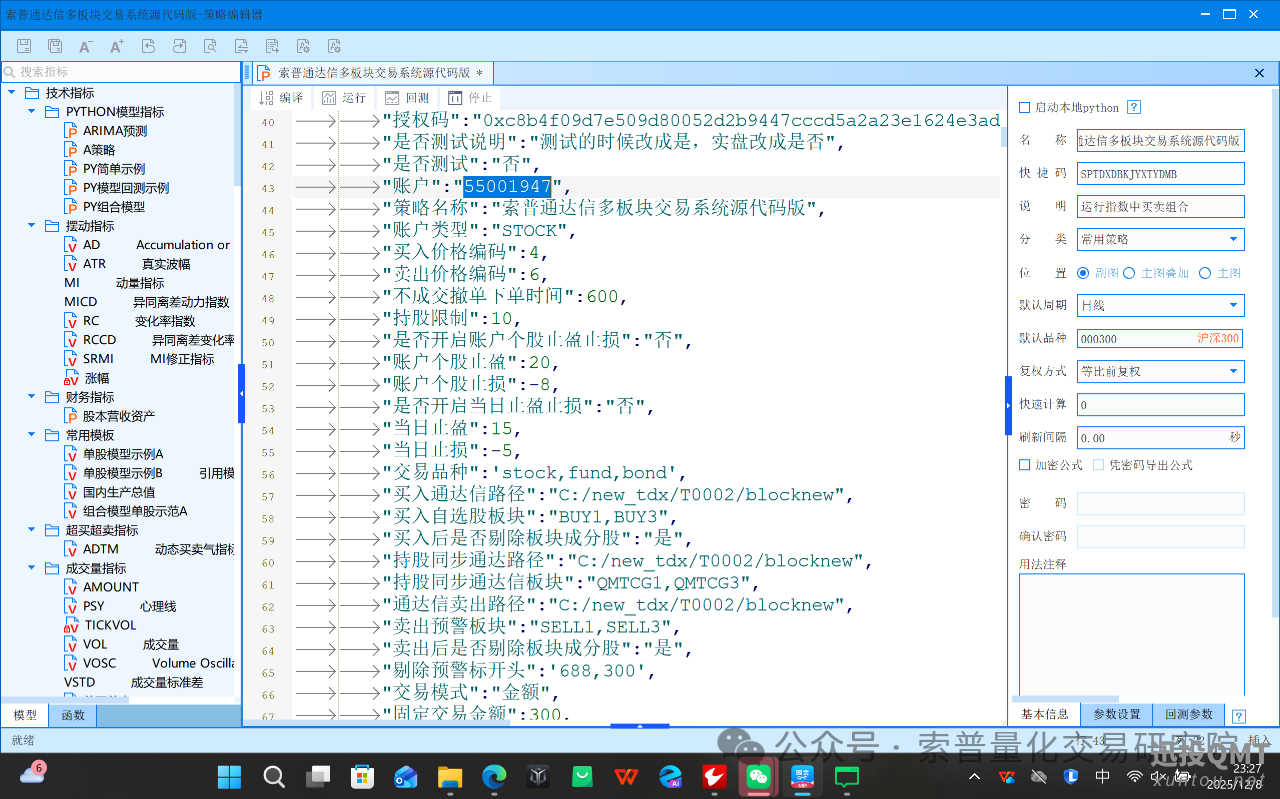Click the increase font size (A+) icon
Viewport: 1280px width, 799px height.
(x=117, y=46)
